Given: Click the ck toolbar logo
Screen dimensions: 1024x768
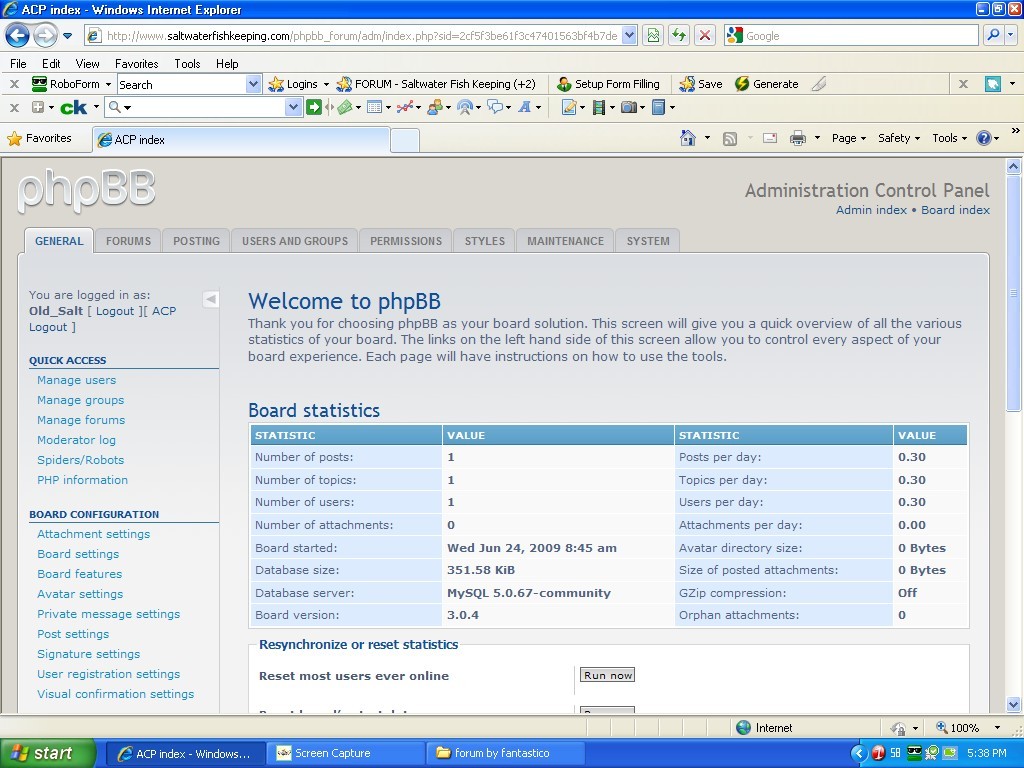Looking at the screenshot, I should [73, 107].
